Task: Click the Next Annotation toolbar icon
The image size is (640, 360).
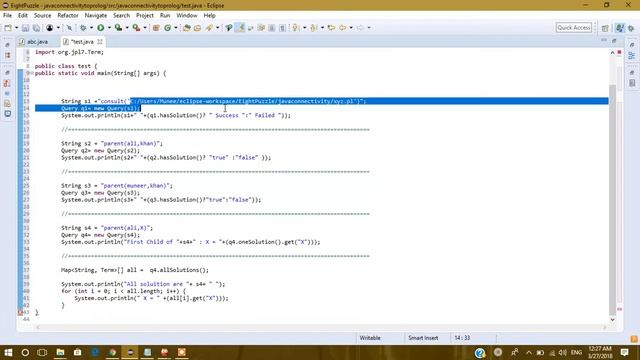Action: click(296, 28)
